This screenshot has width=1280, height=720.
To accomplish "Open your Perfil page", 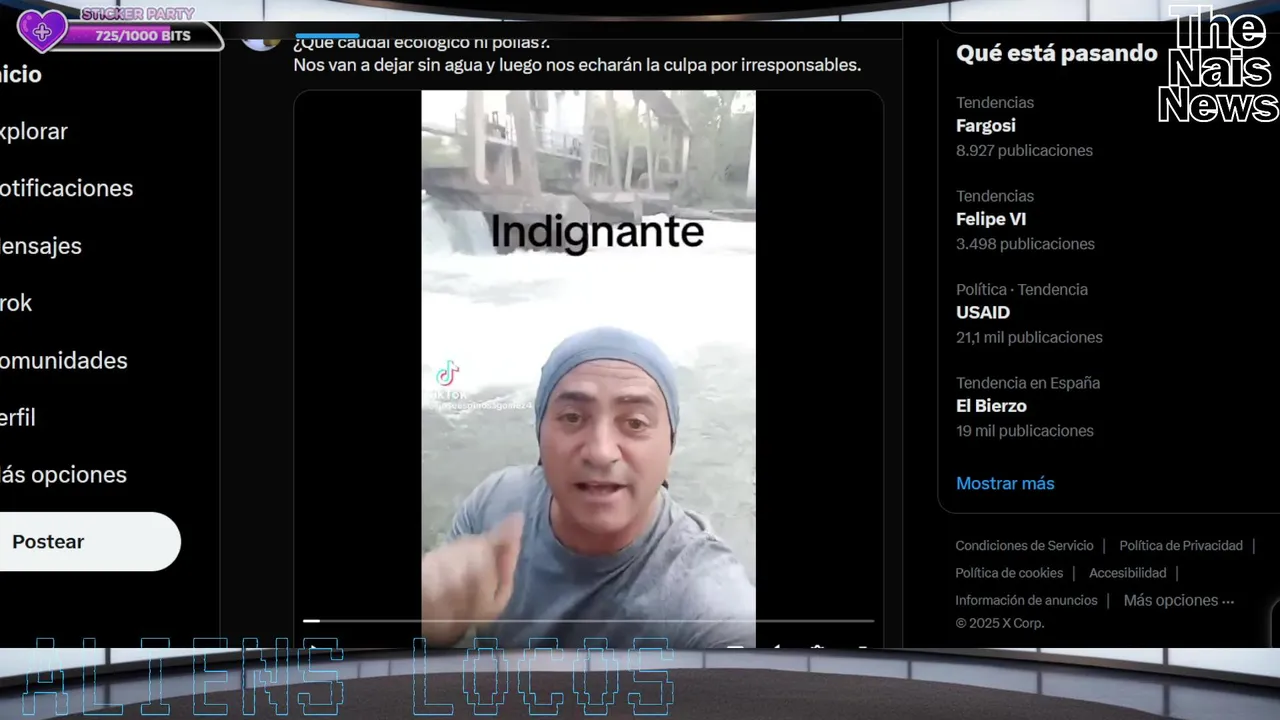I will point(17,418).
